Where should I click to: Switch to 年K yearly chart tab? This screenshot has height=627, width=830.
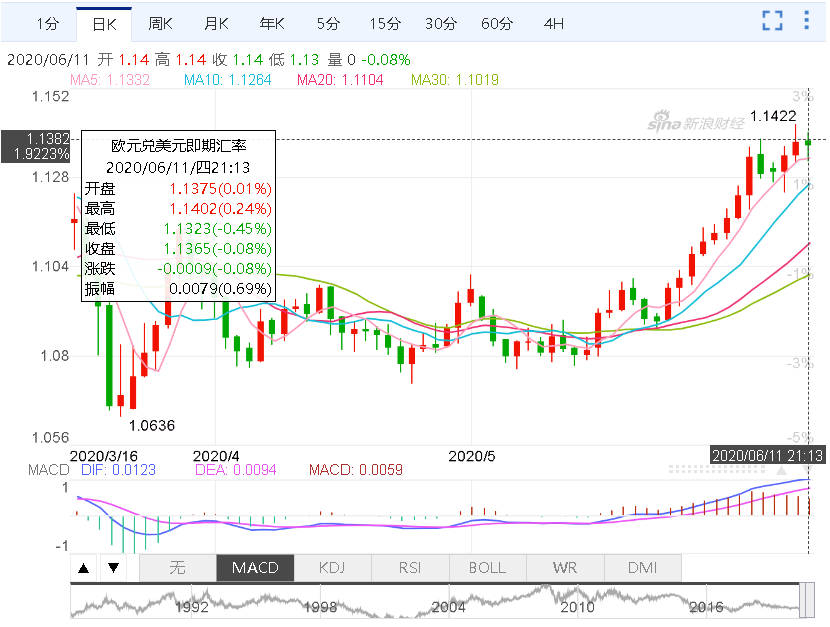click(x=272, y=24)
